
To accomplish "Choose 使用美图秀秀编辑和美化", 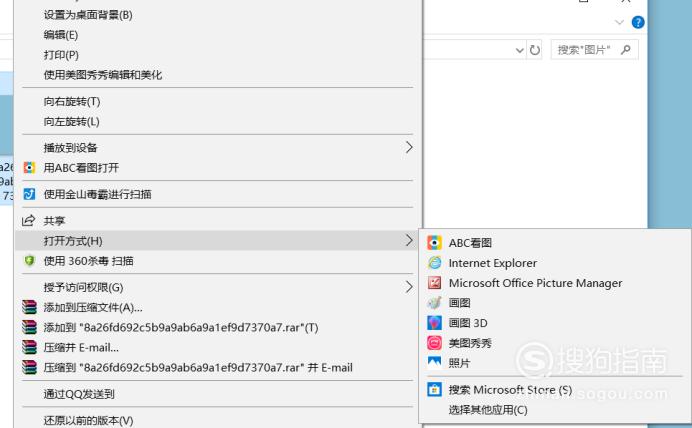I will (x=103, y=75).
